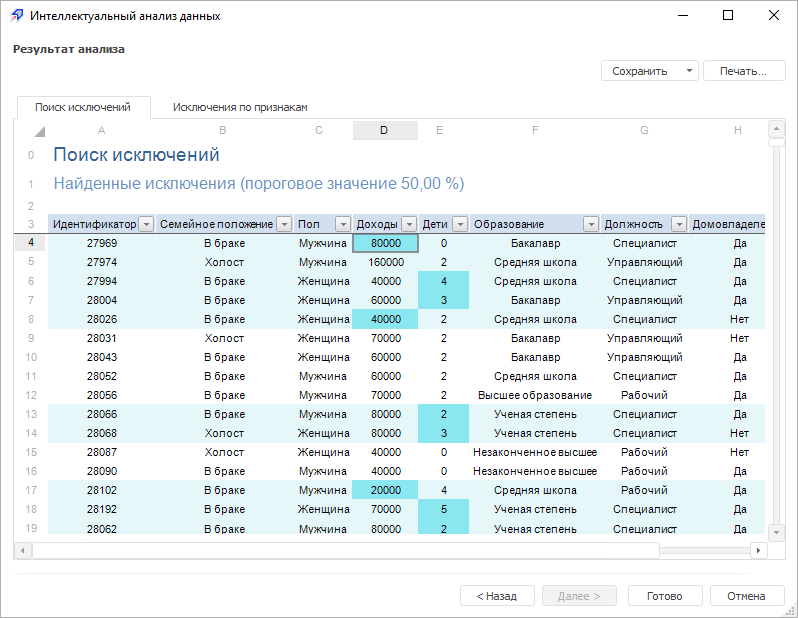The width and height of the screenshot is (798, 618).
Task: Expand the Сохранить button dropdown arrow
Action: (689, 71)
